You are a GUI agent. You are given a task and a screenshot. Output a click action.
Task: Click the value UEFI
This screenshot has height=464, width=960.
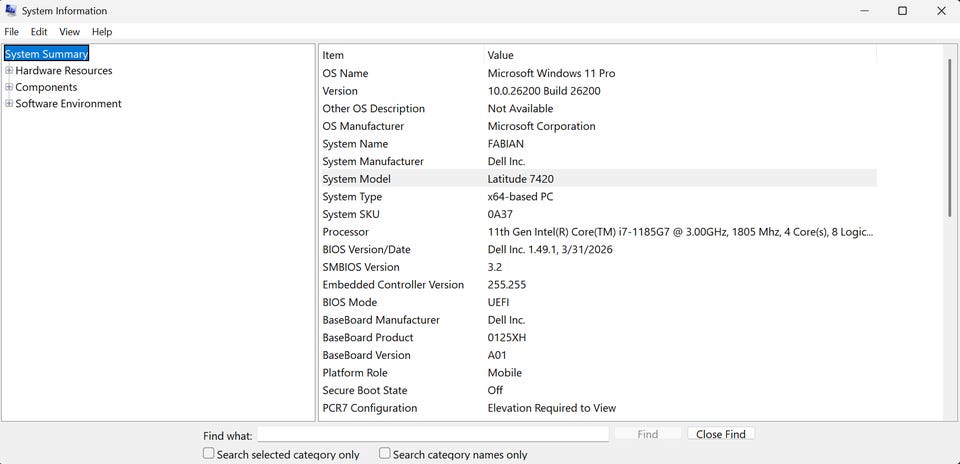pos(498,302)
